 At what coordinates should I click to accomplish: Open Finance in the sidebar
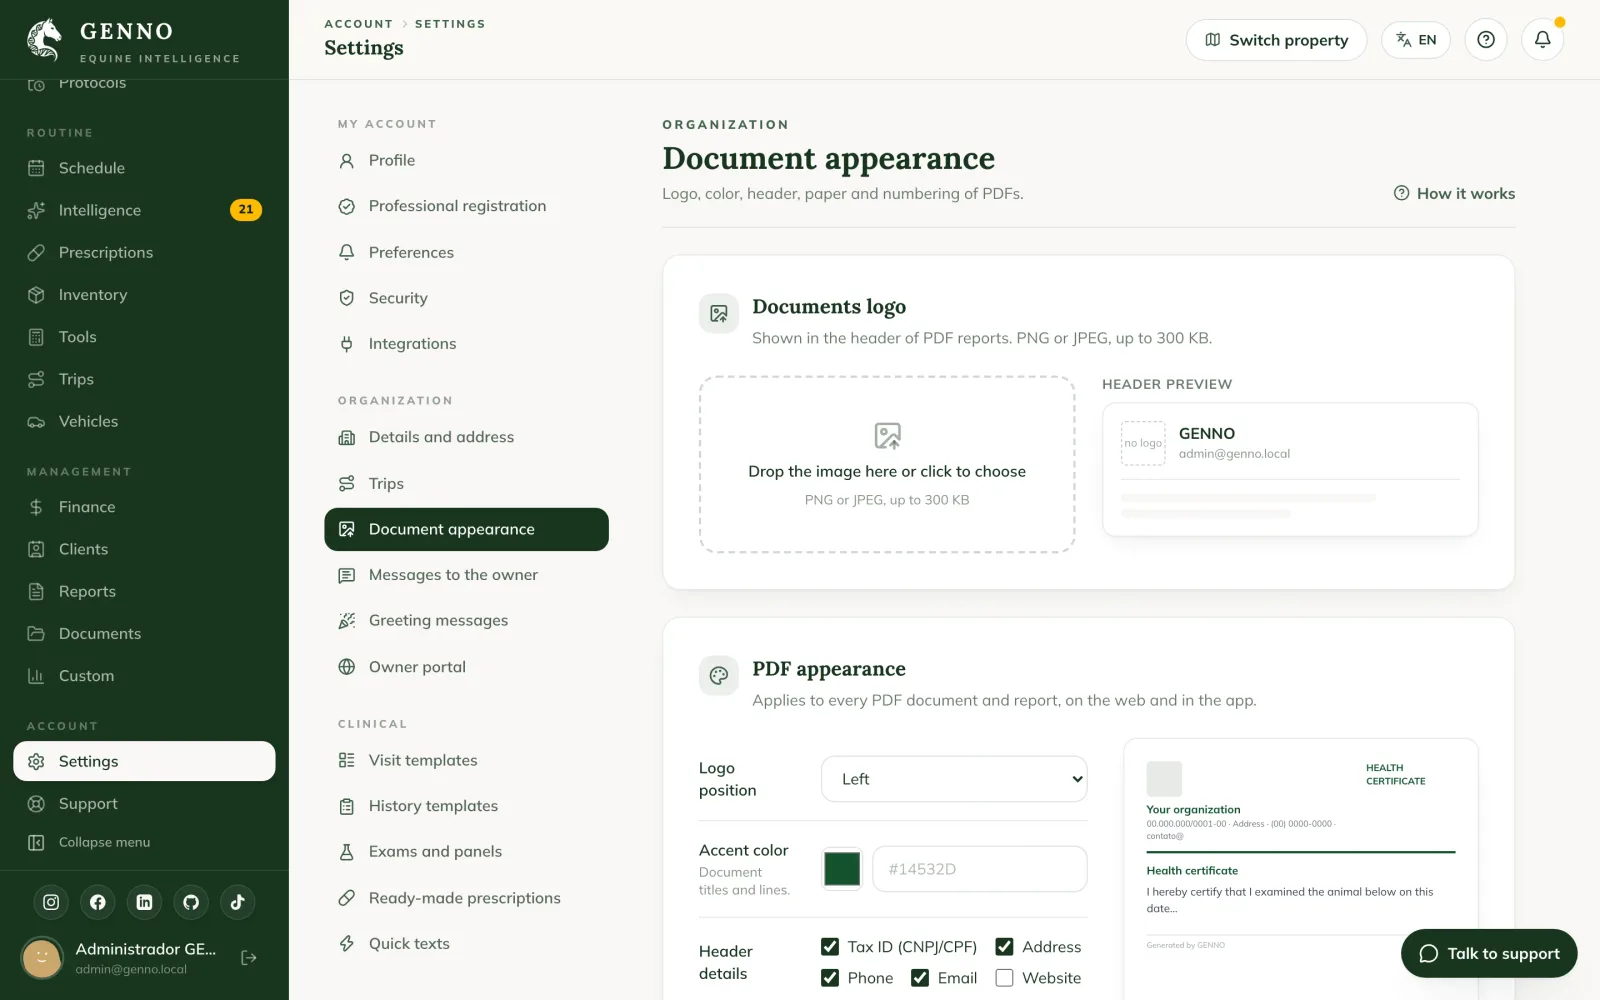tap(144, 507)
